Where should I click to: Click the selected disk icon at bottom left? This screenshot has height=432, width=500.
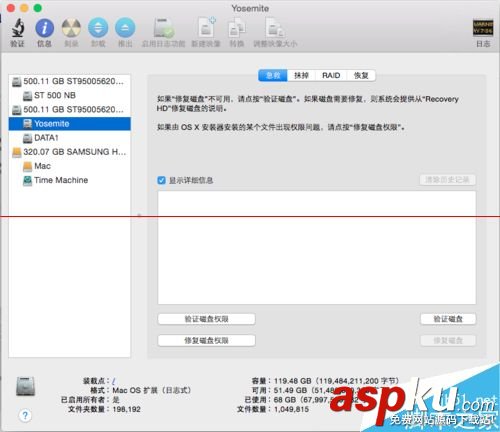25,387
